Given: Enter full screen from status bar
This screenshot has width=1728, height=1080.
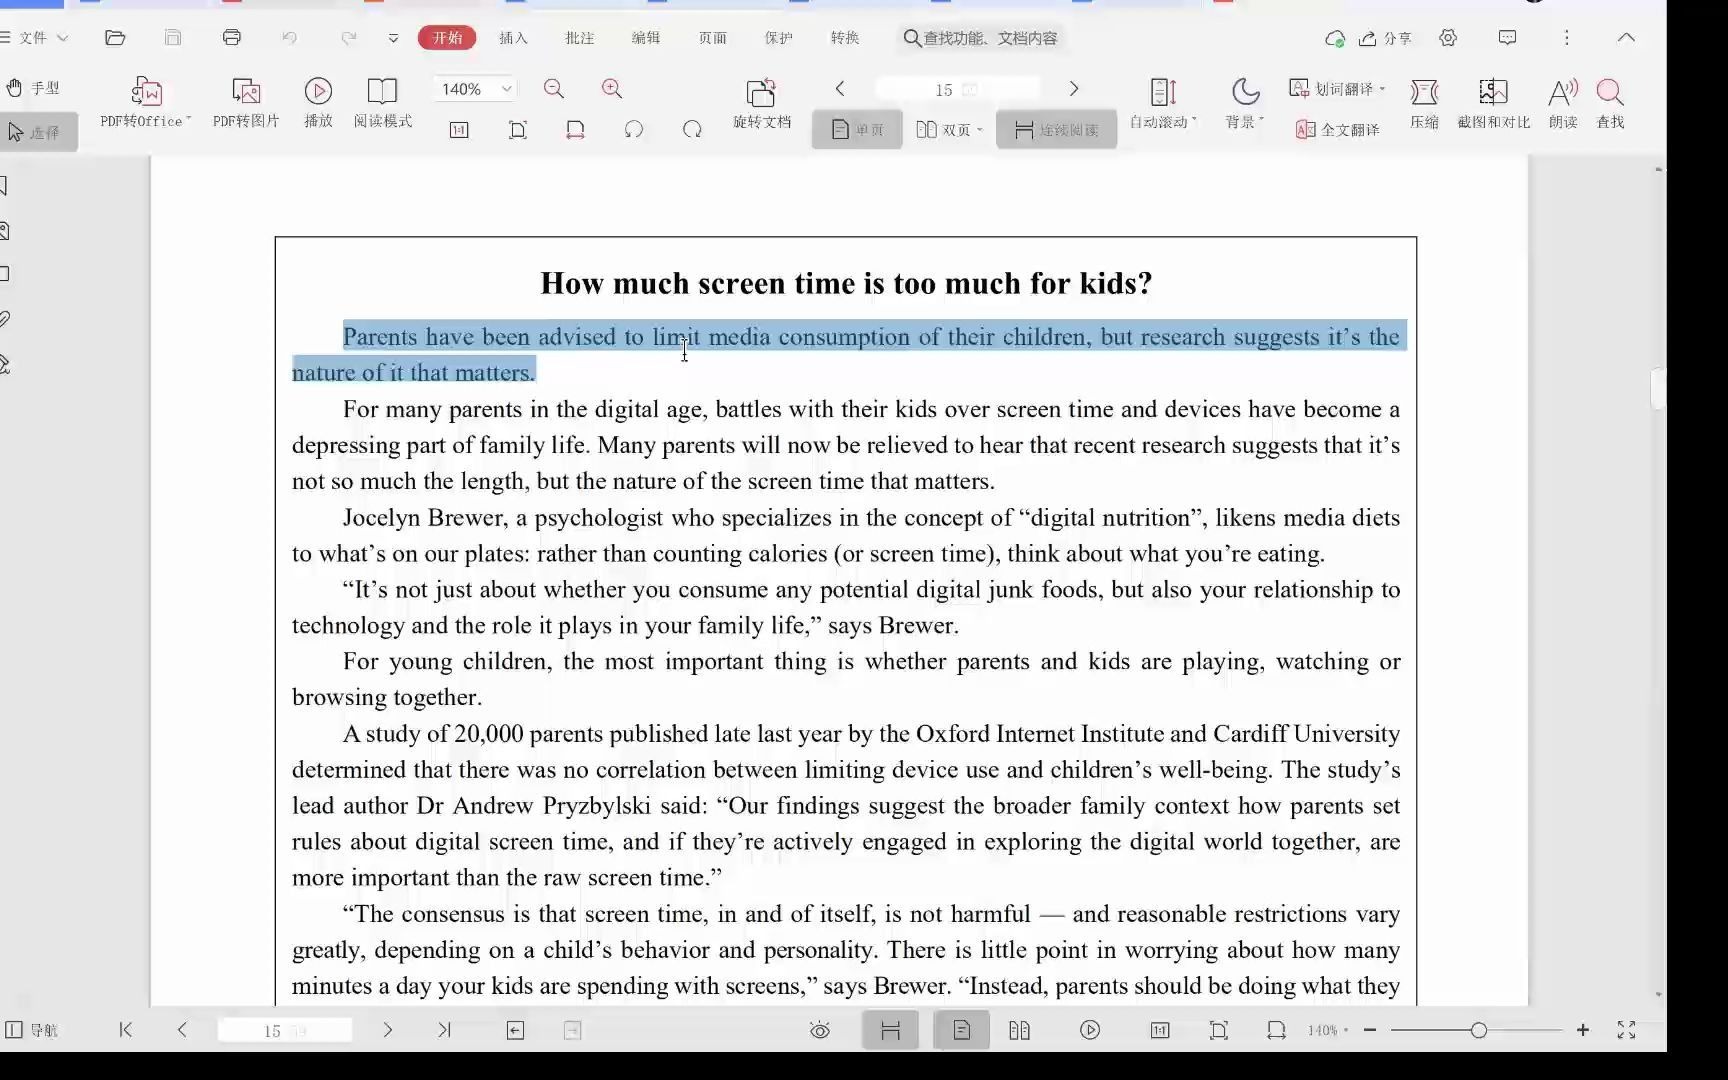Looking at the screenshot, I should click(1627, 1030).
